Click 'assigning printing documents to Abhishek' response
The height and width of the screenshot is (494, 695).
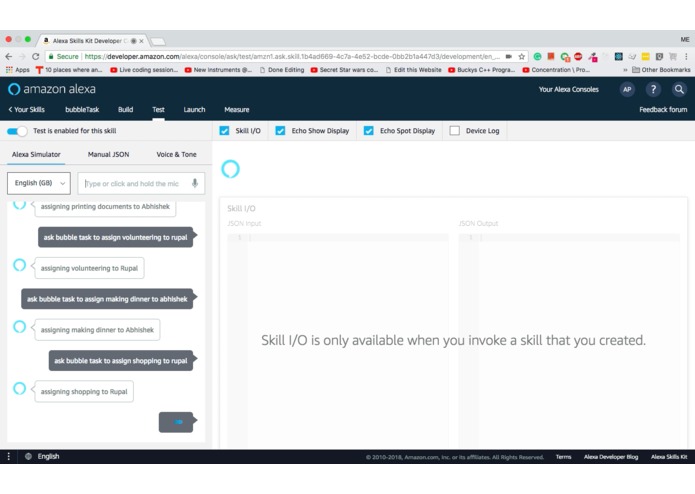click(x=105, y=207)
